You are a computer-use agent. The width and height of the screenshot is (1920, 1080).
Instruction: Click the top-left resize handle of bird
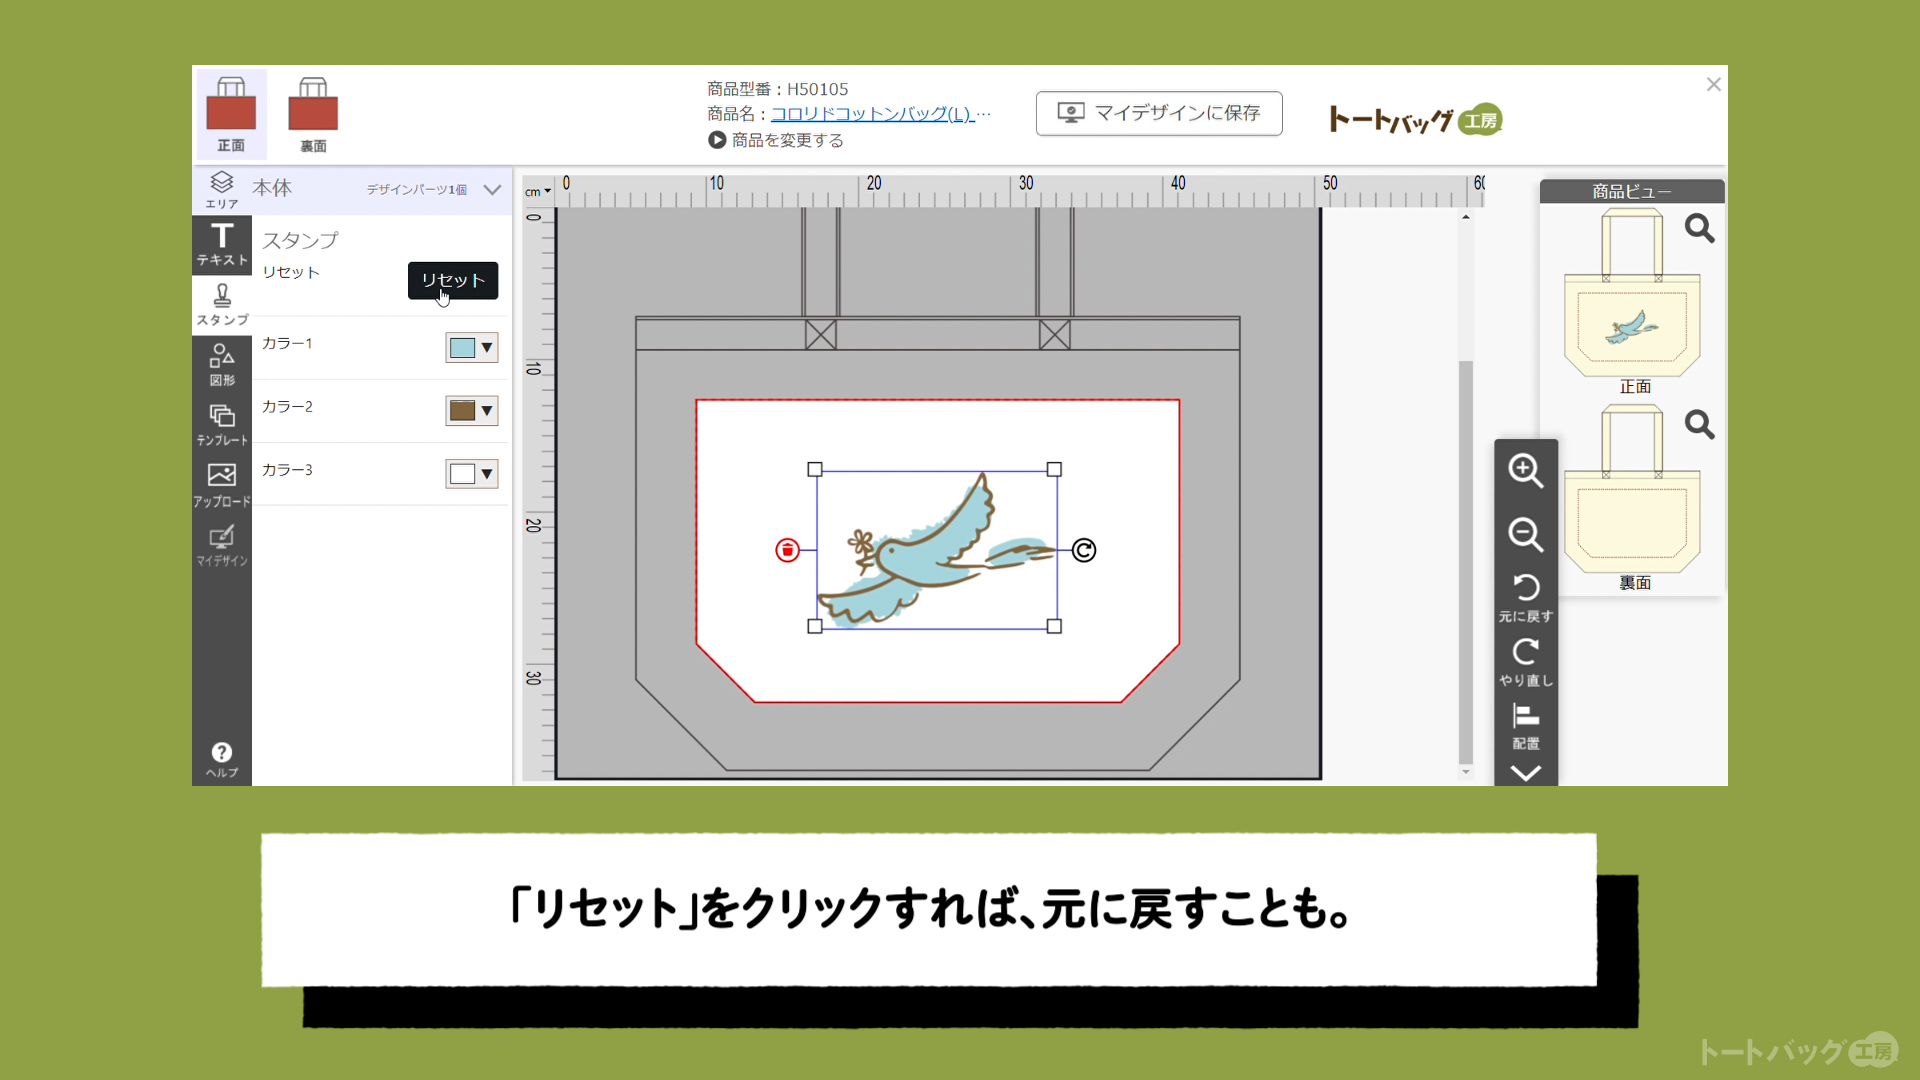(815, 469)
